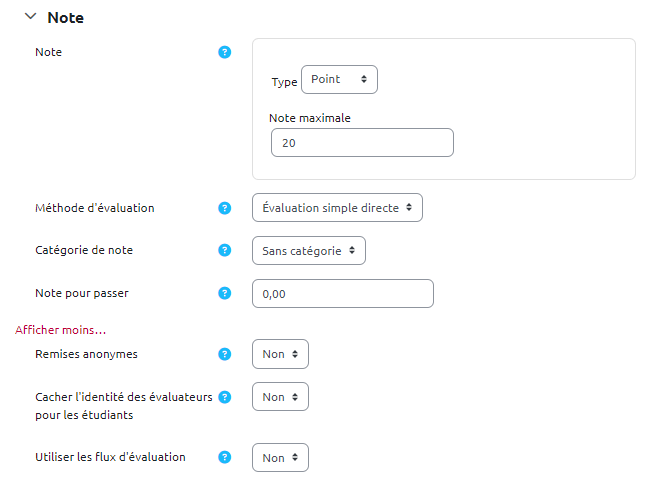Click the Note maximale input field
This screenshot has width=656, height=482.
362,143
